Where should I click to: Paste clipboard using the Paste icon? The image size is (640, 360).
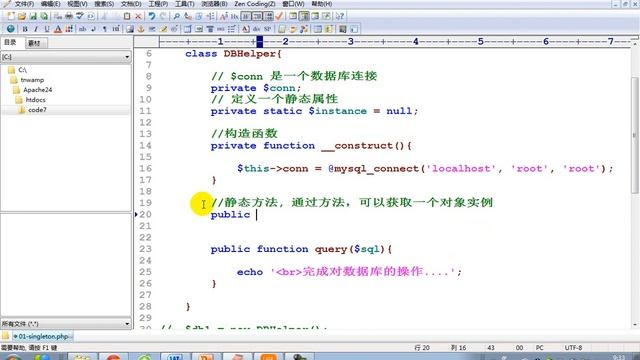[x=127, y=16]
